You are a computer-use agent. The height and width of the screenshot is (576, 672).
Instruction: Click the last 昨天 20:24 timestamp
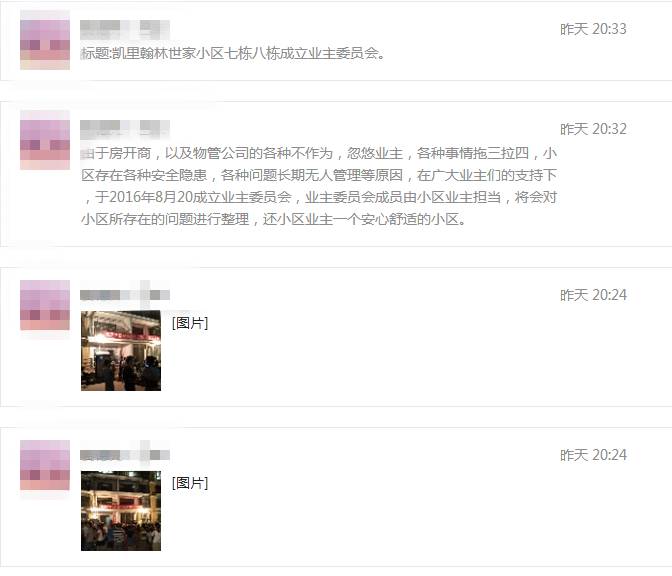[593, 455]
